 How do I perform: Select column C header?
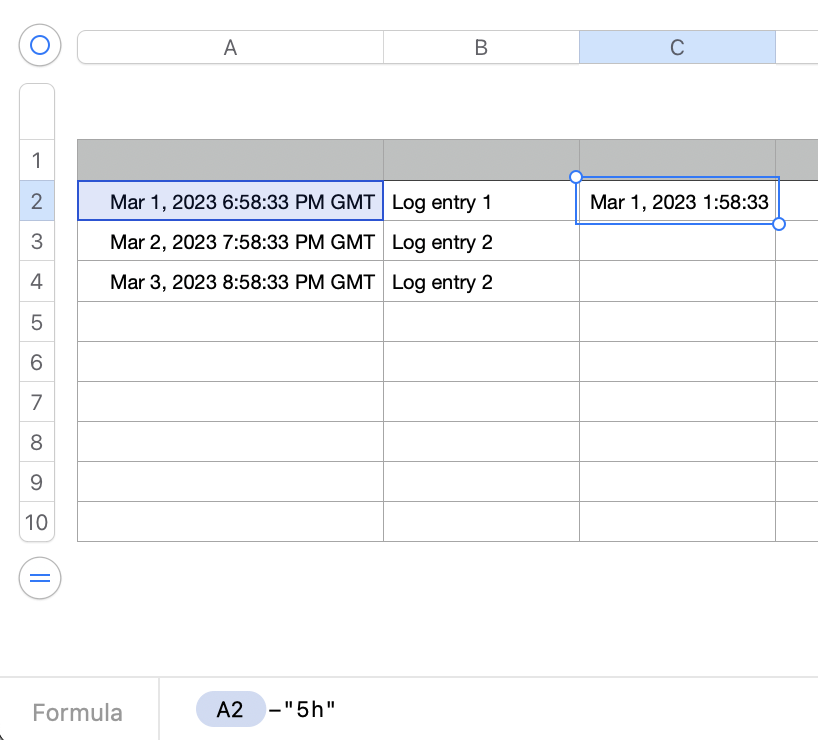point(677,47)
